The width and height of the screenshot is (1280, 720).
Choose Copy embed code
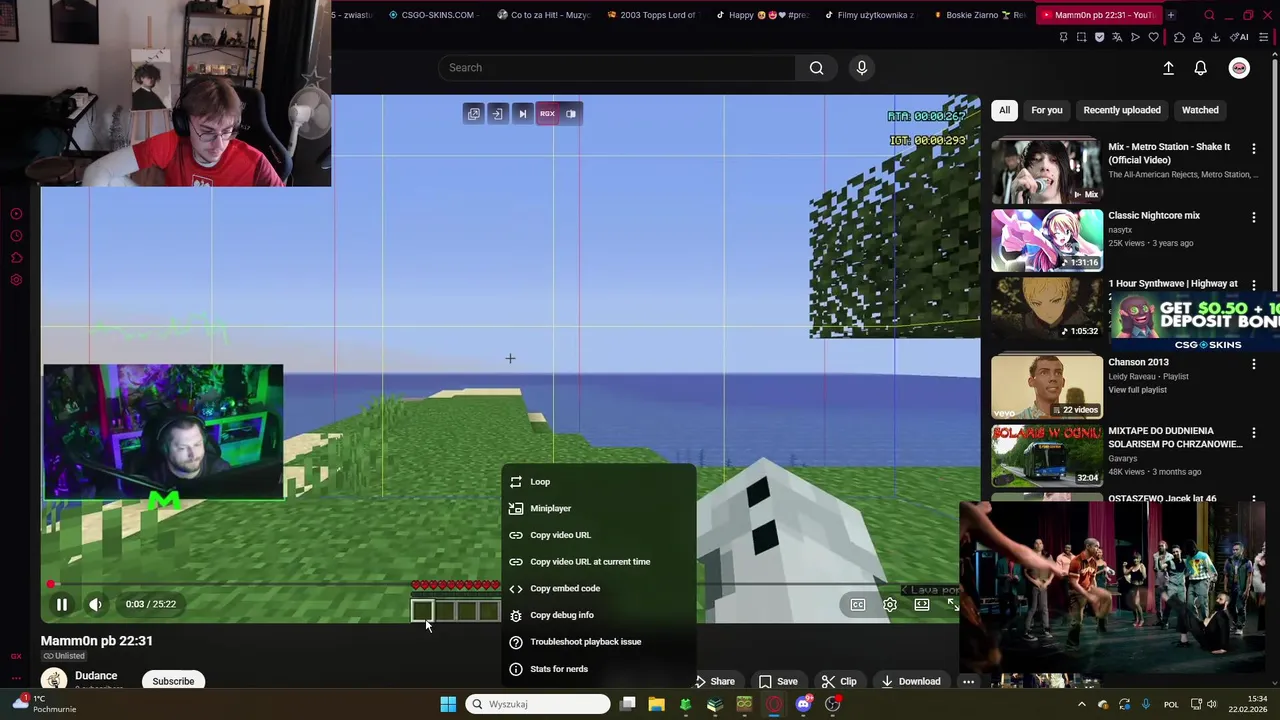(599, 588)
